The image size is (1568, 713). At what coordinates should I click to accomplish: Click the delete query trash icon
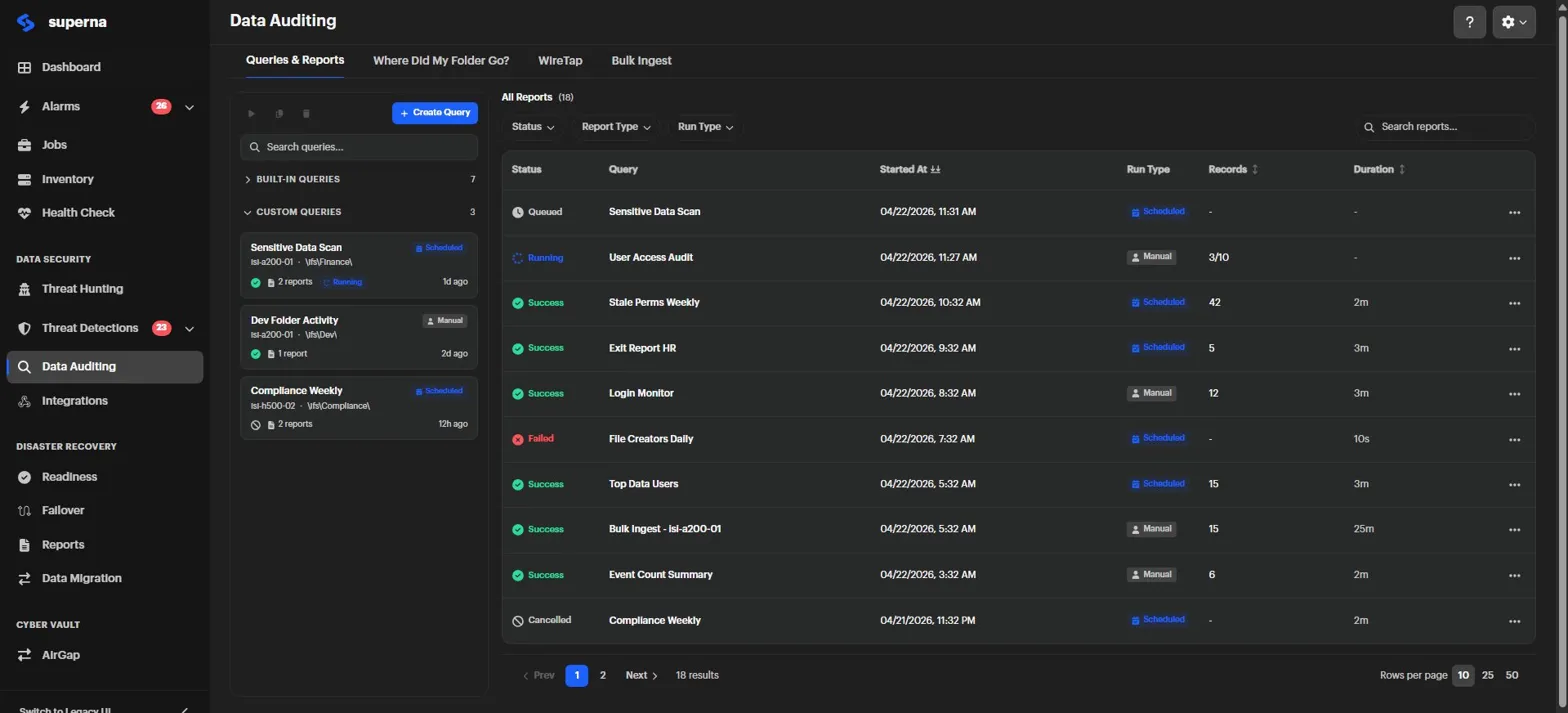click(306, 114)
